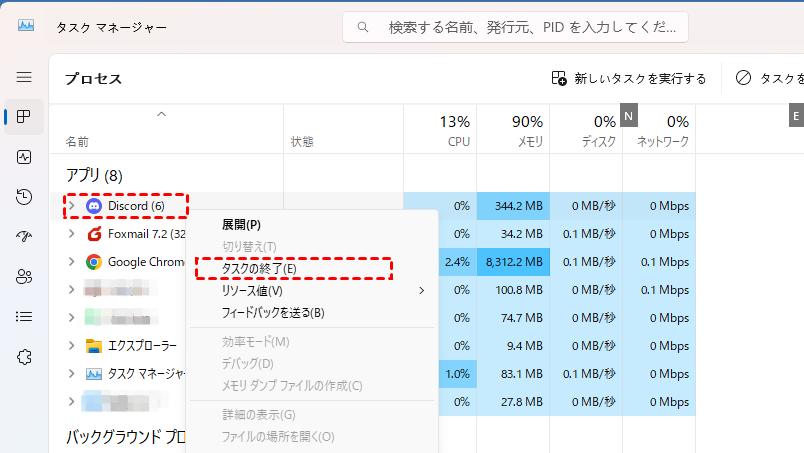
Task: Choose 展開(P) in context menu
Action: [241, 225]
